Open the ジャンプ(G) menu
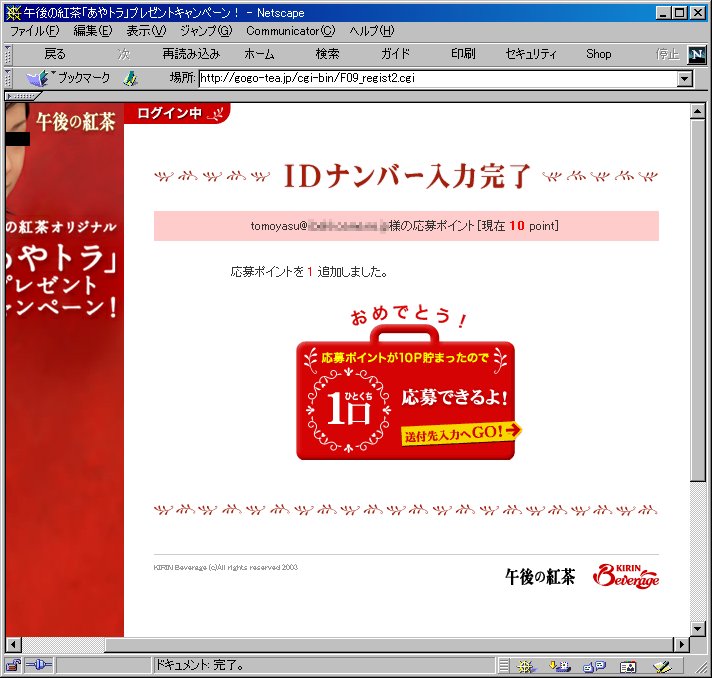This screenshot has height=678, width=712. pyautogui.click(x=206, y=31)
